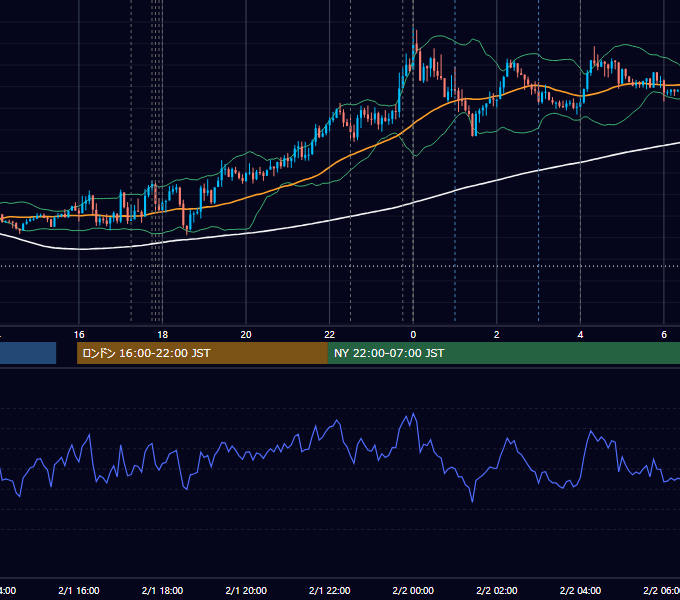This screenshot has width=680, height=600.
Task: Click the upper axis label 4
Action: coord(580,335)
